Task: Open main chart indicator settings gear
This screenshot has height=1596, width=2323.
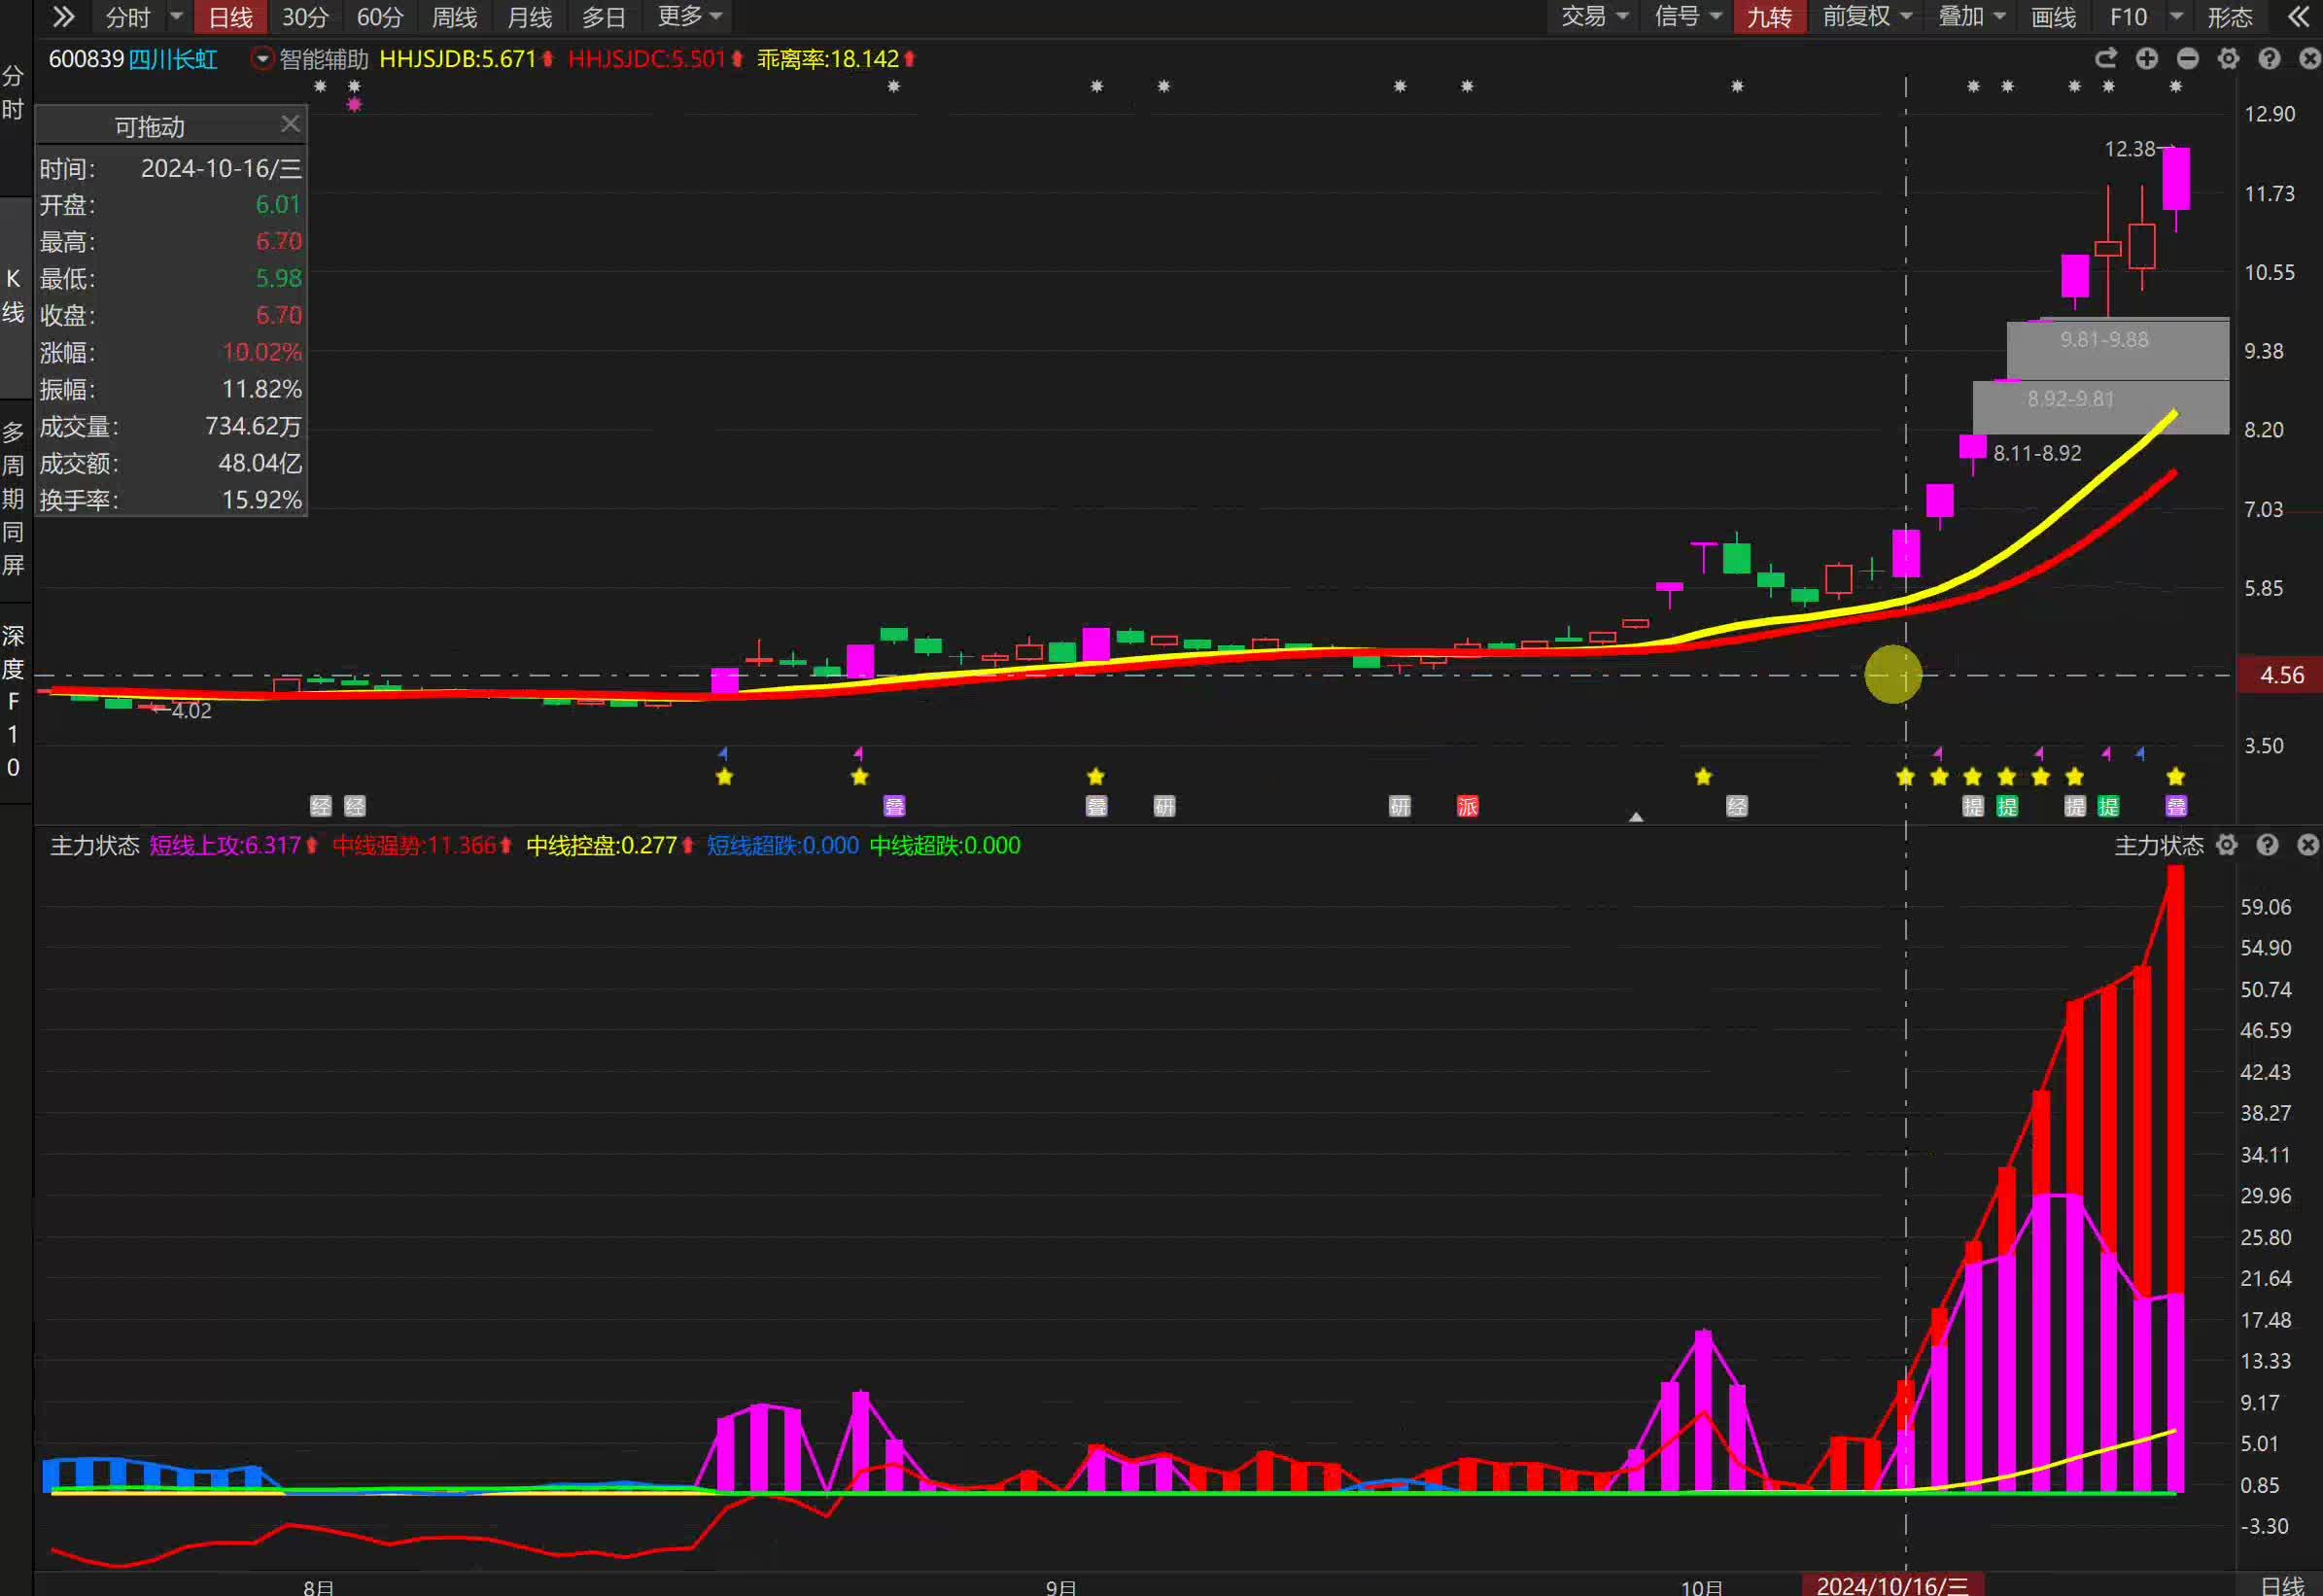Action: tap(2229, 59)
